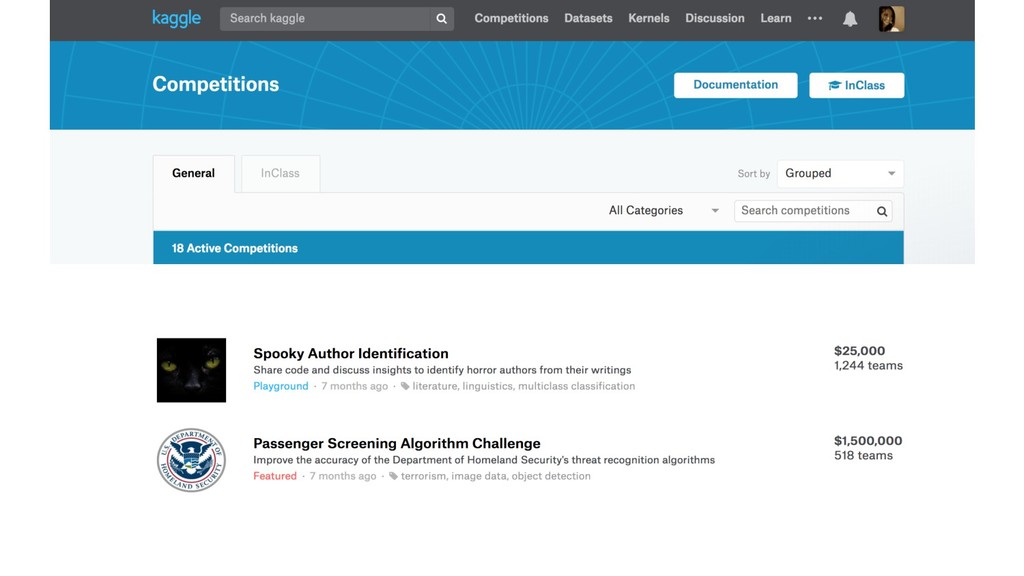Click the Documentation button

tap(735, 85)
